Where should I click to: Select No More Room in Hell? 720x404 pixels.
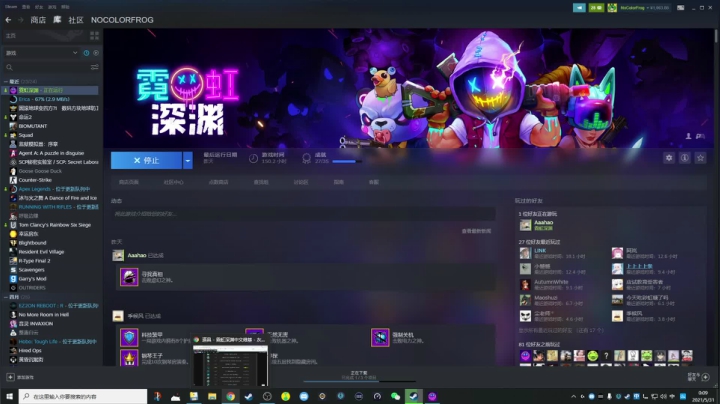(43, 315)
